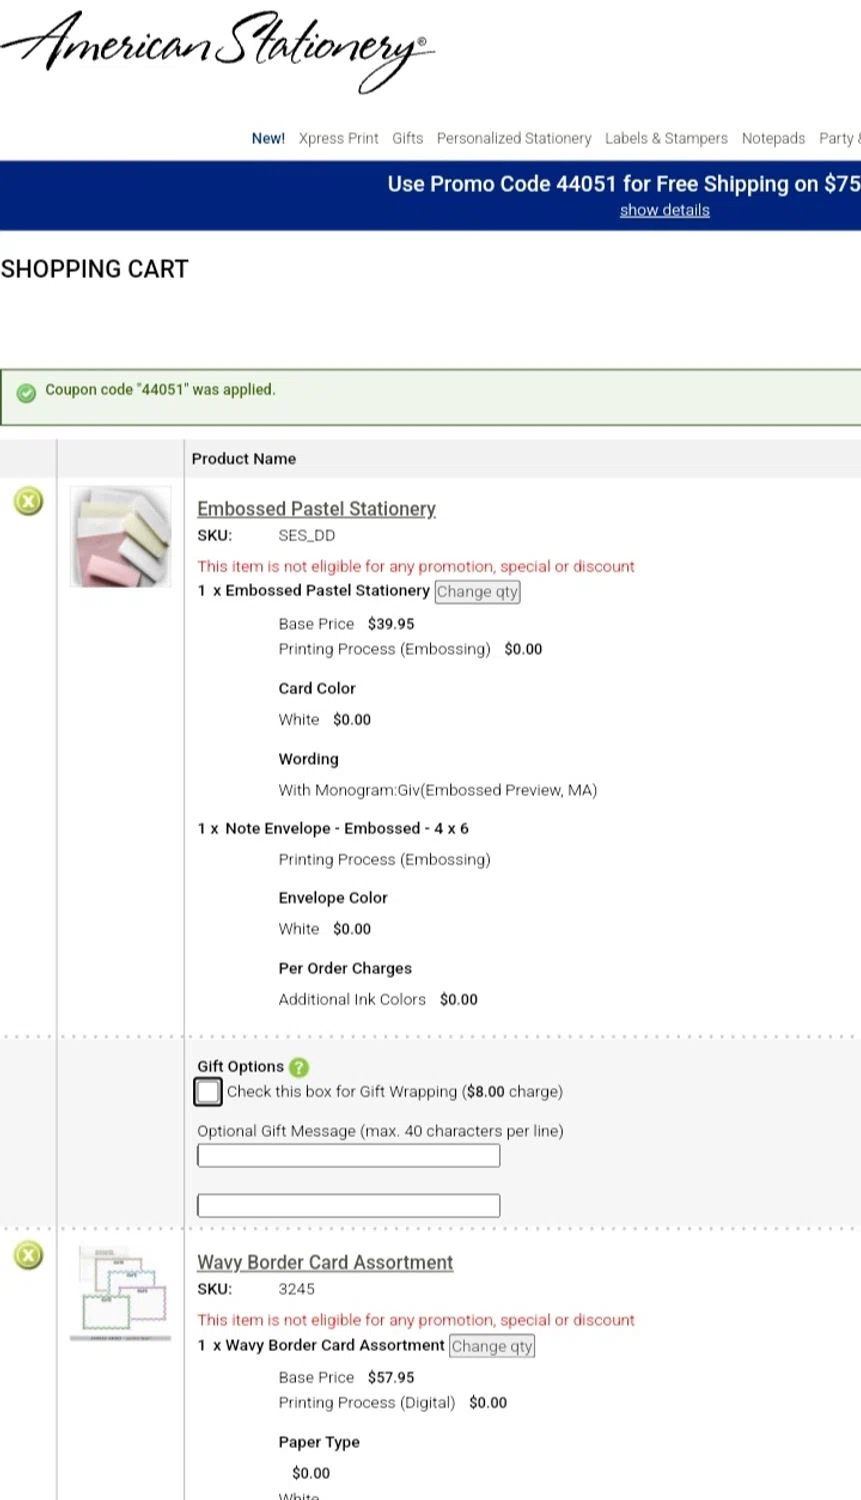Click Embossed Pastel Stationery product thumbnail
Image resolution: width=861 pixels, height=1500 pixels.
(121, 537)
